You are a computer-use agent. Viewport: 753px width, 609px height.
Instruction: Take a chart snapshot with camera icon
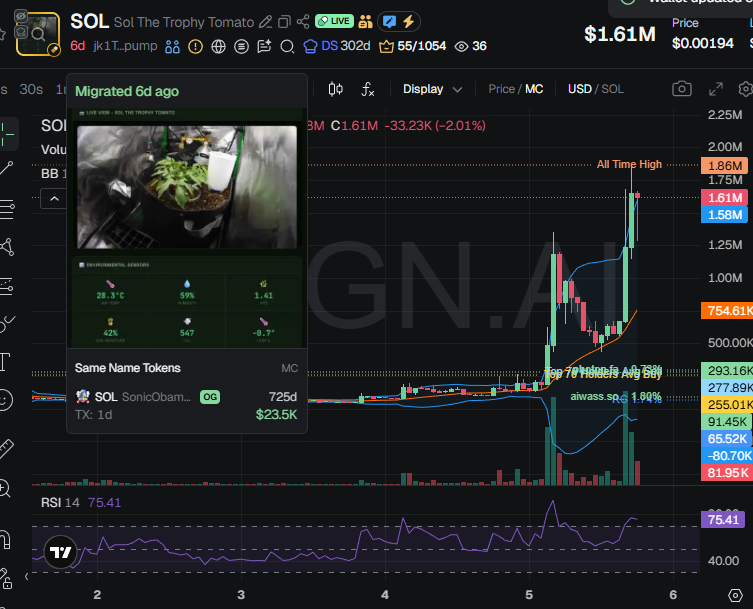pyautogui.click(x=681, y=89)
